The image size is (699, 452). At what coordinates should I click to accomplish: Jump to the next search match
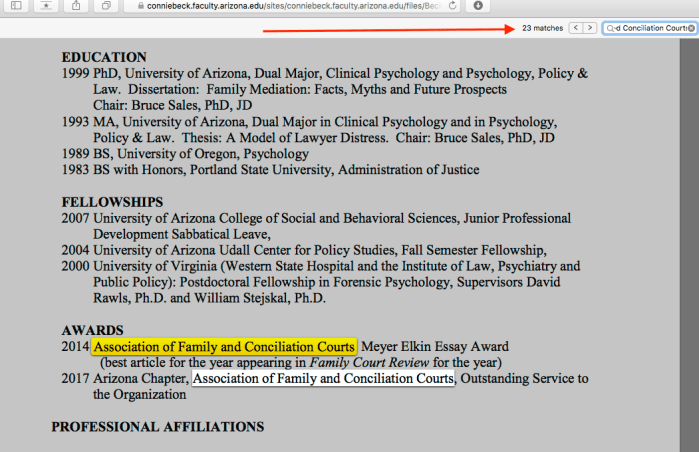click(x=589, y=28)
